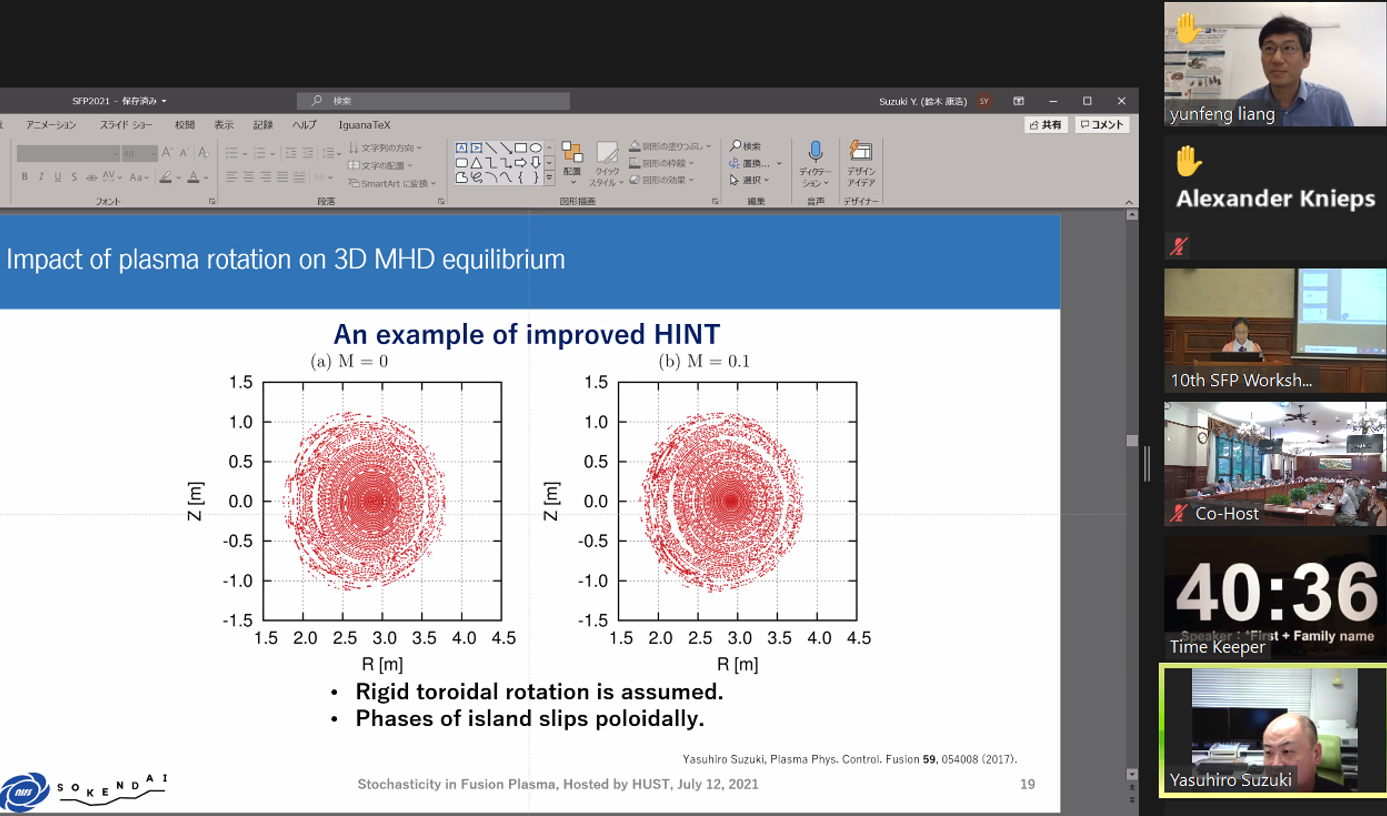Toggle Underline formatting

point(57,177)
